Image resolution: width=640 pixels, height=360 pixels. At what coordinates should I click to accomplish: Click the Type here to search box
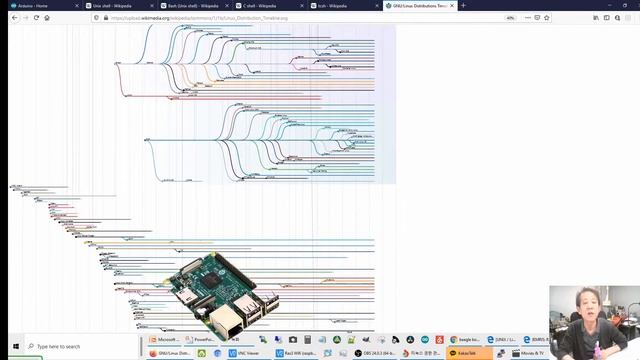(82, 347)
